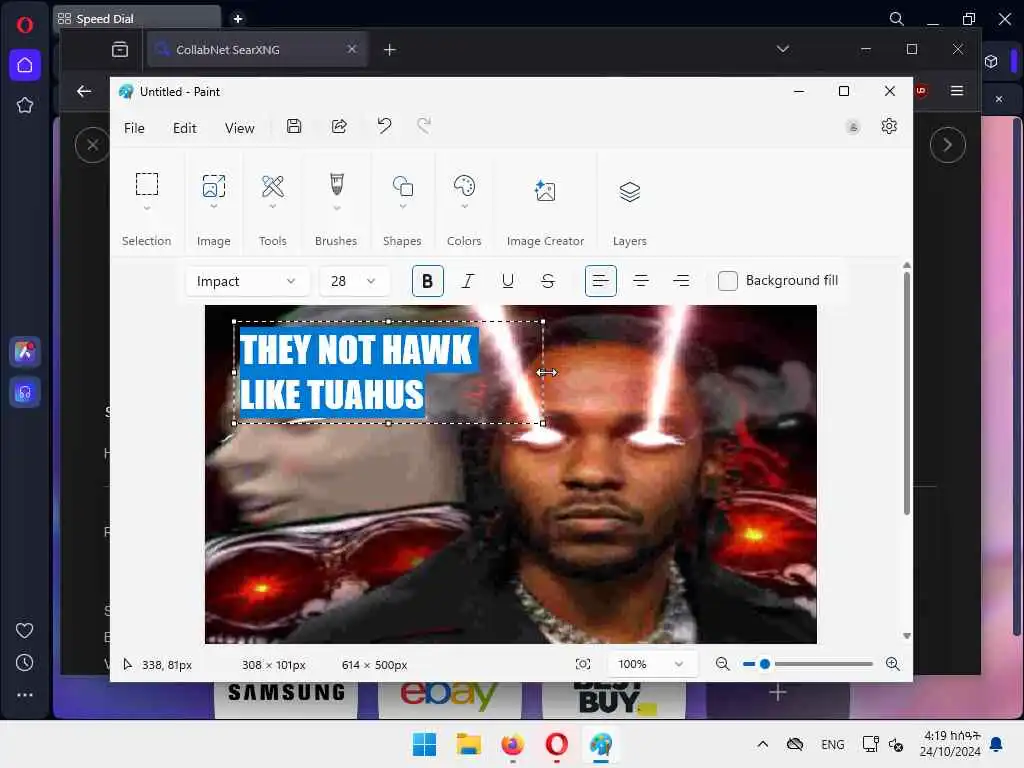Toggle Italic text formatting

point(468,281)
